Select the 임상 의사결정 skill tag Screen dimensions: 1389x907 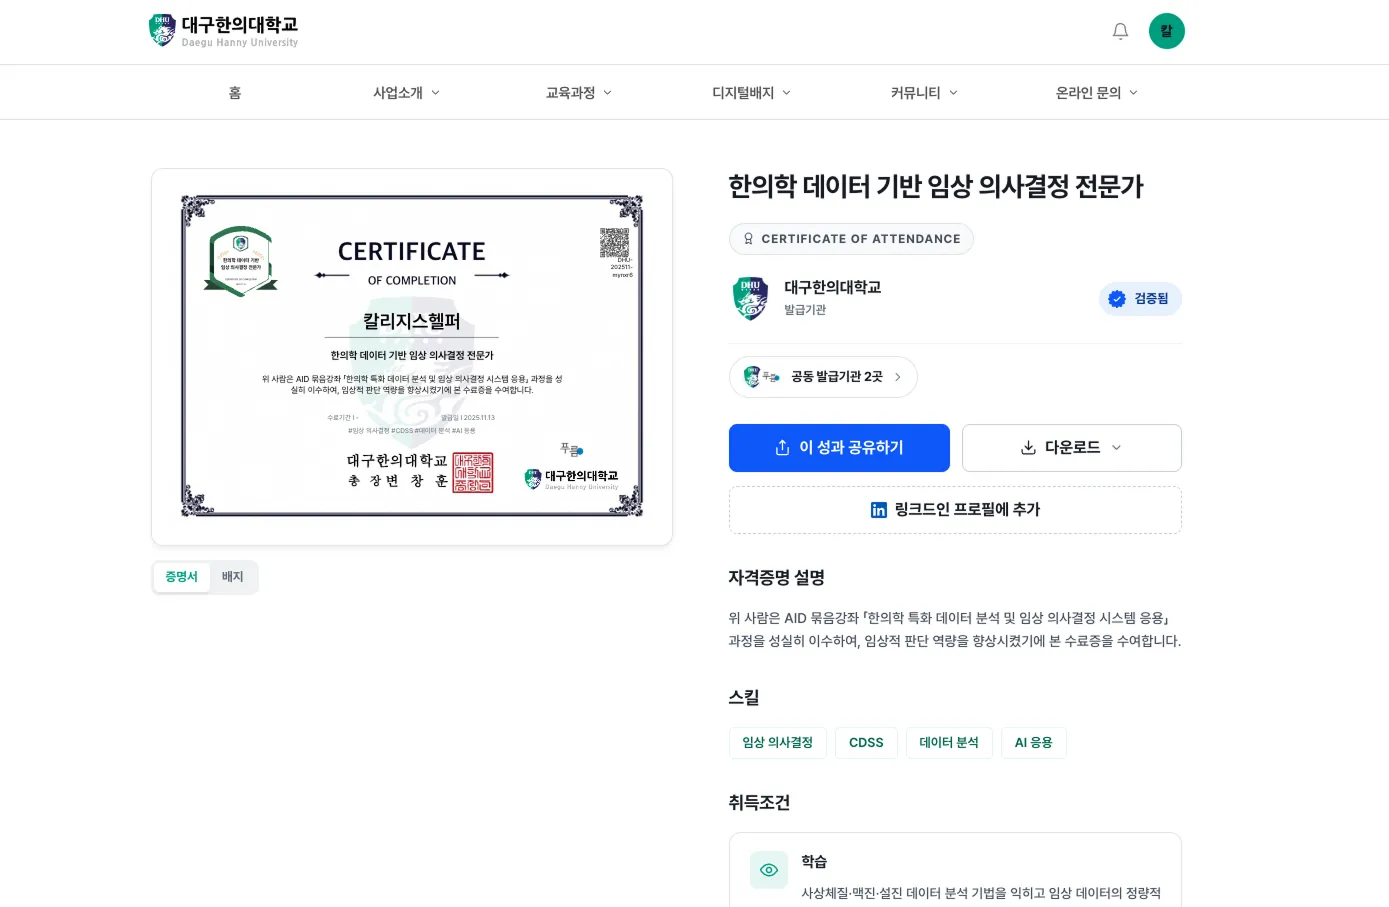point(777,743)
